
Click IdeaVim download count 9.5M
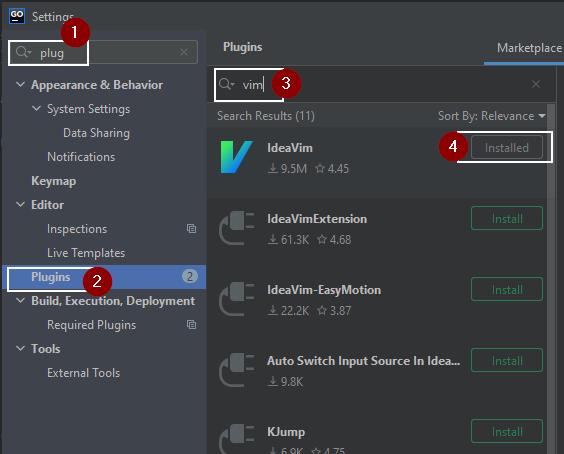point(287,168)
